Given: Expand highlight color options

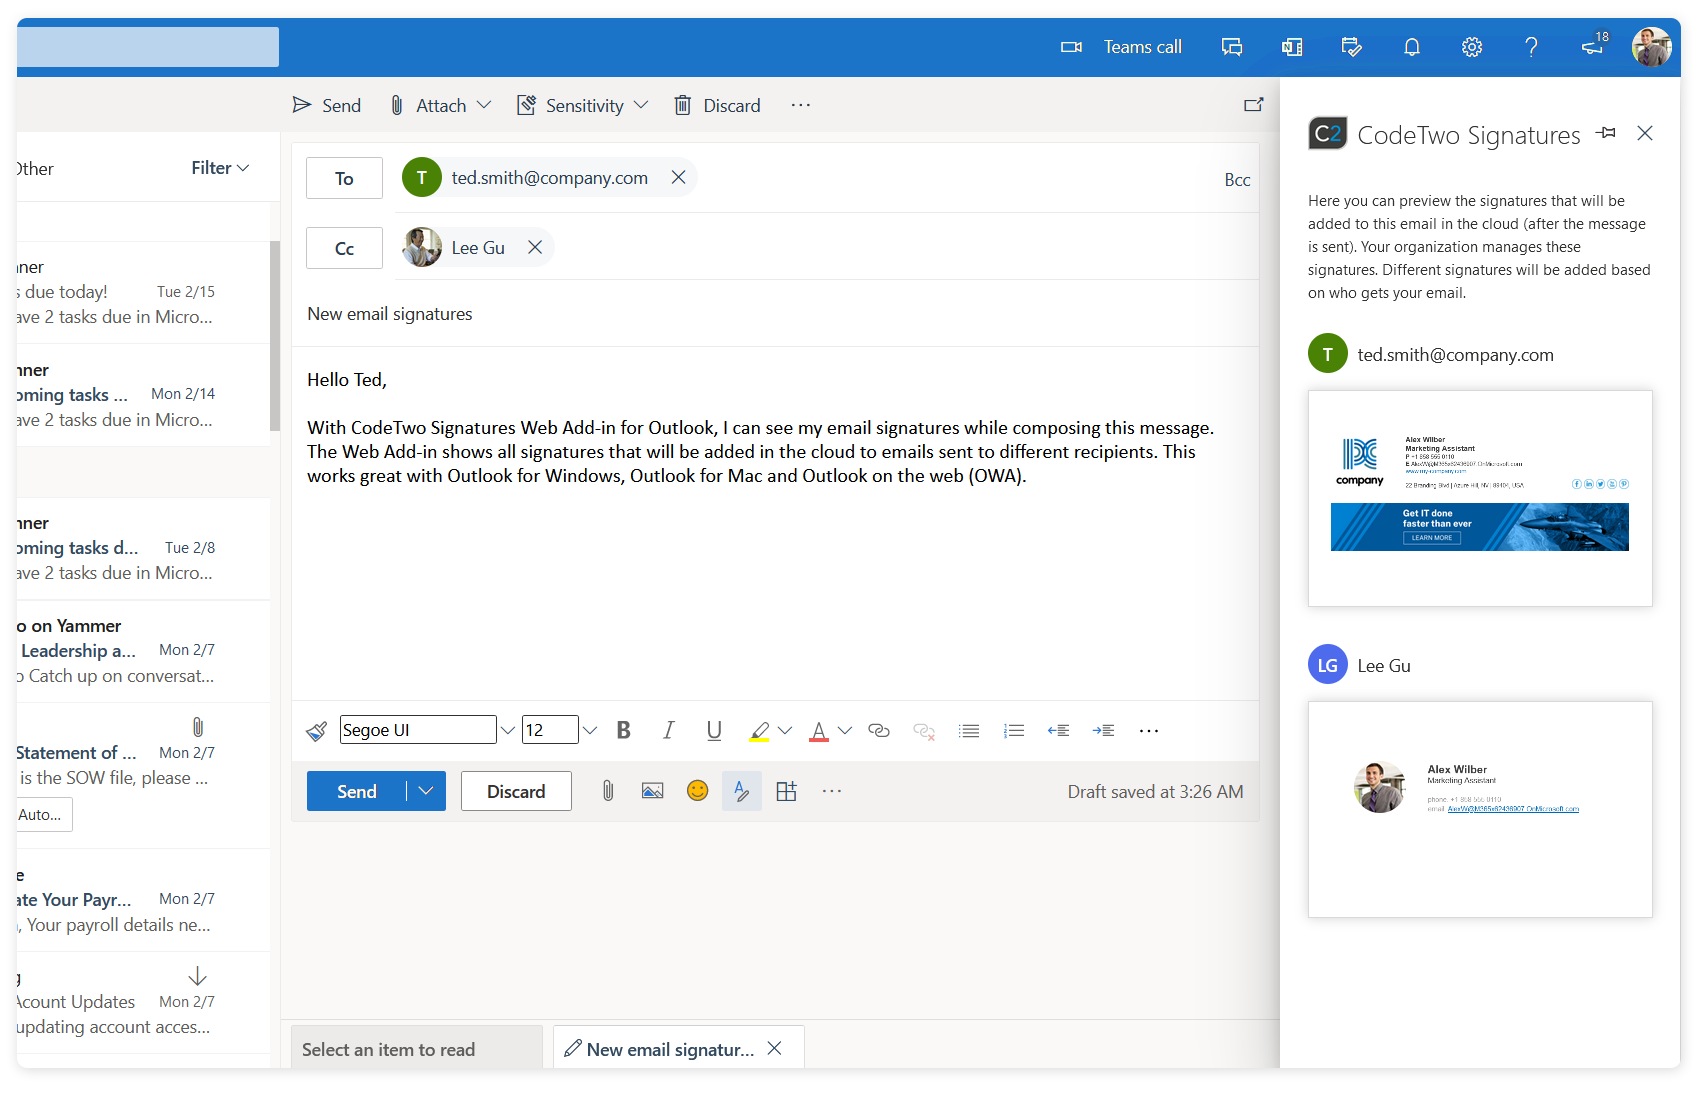Looking at the screenshot, I should point(785,730).
